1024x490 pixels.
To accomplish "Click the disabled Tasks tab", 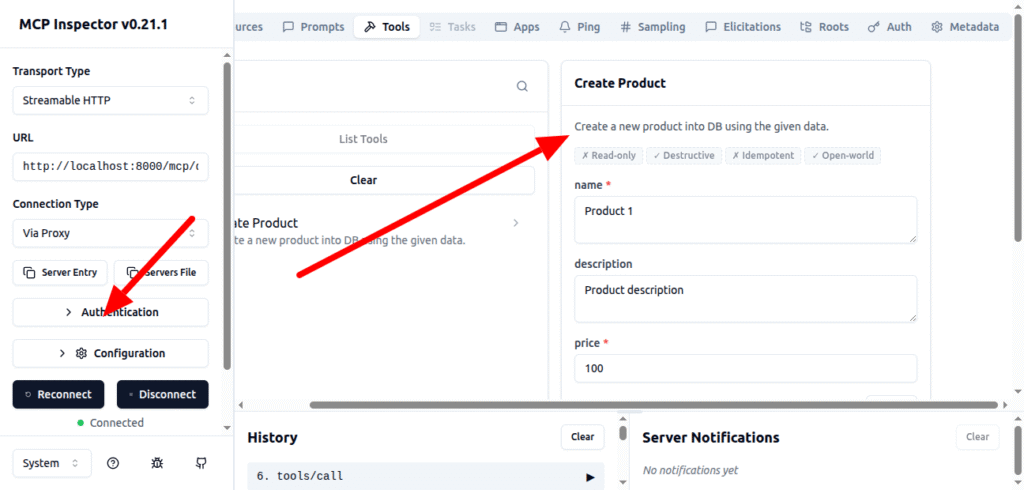I will point(453,27).
